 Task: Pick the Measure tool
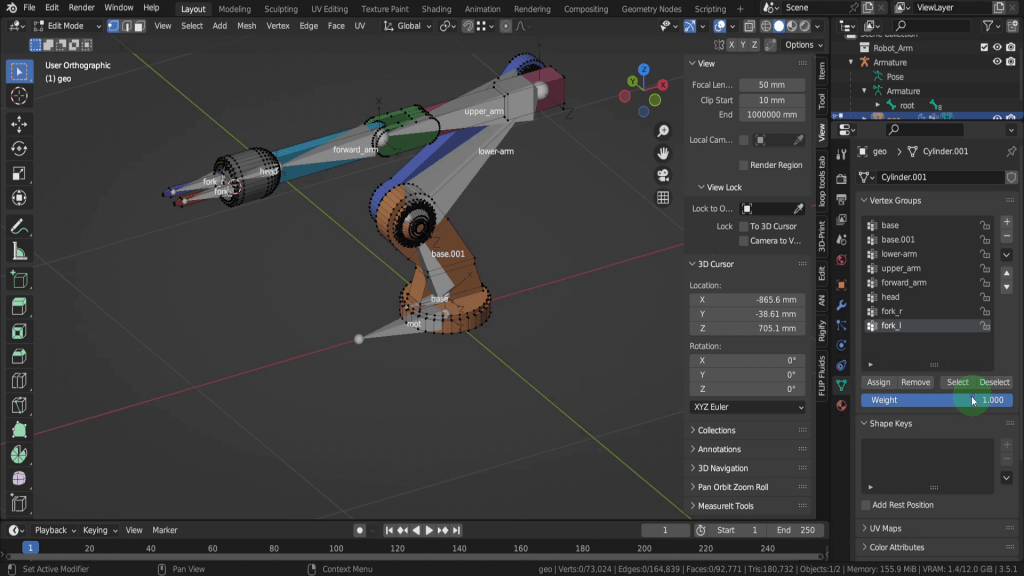click(x=18, y=252)
